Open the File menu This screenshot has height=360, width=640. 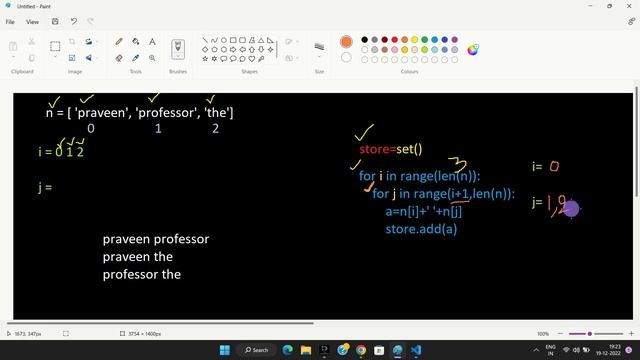click(10, 22)
